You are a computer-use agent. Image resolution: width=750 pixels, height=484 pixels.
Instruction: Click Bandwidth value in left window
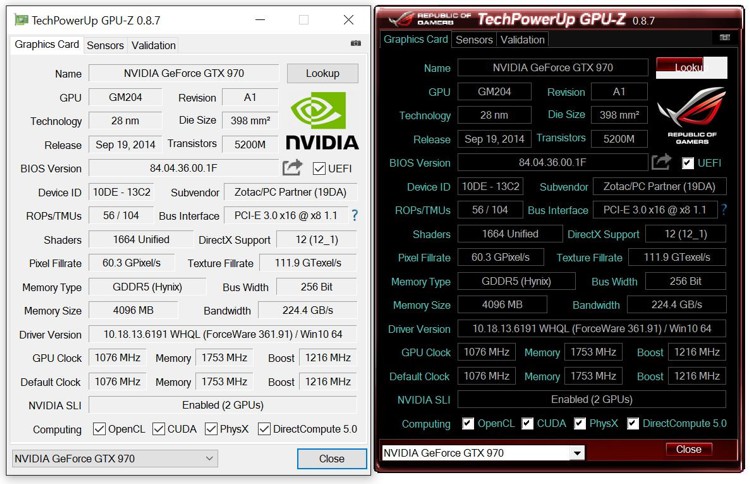pyautogui.click(x=308, y=310)
